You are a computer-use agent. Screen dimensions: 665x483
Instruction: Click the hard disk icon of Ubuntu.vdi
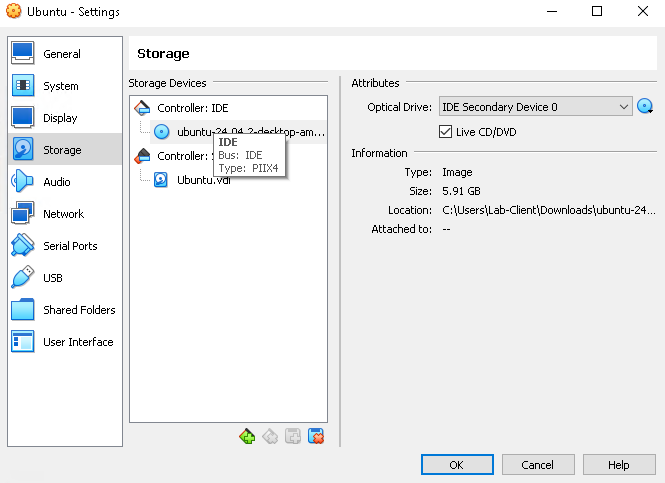coord(160,180)
